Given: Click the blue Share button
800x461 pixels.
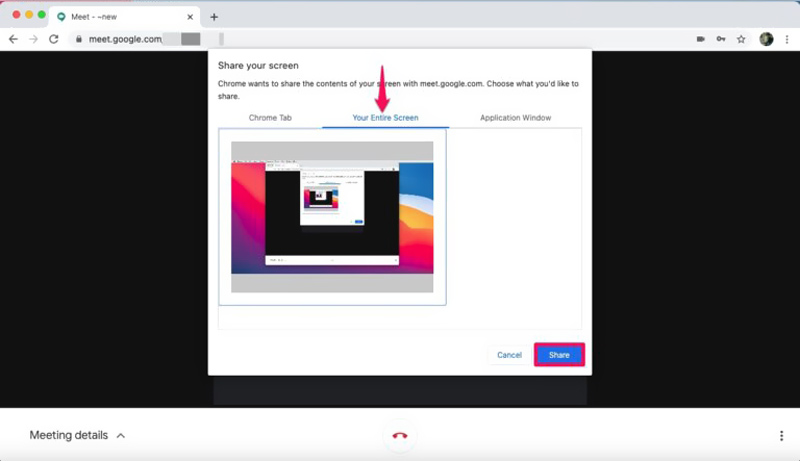Looking at the screenshot, I should (559, 355).
